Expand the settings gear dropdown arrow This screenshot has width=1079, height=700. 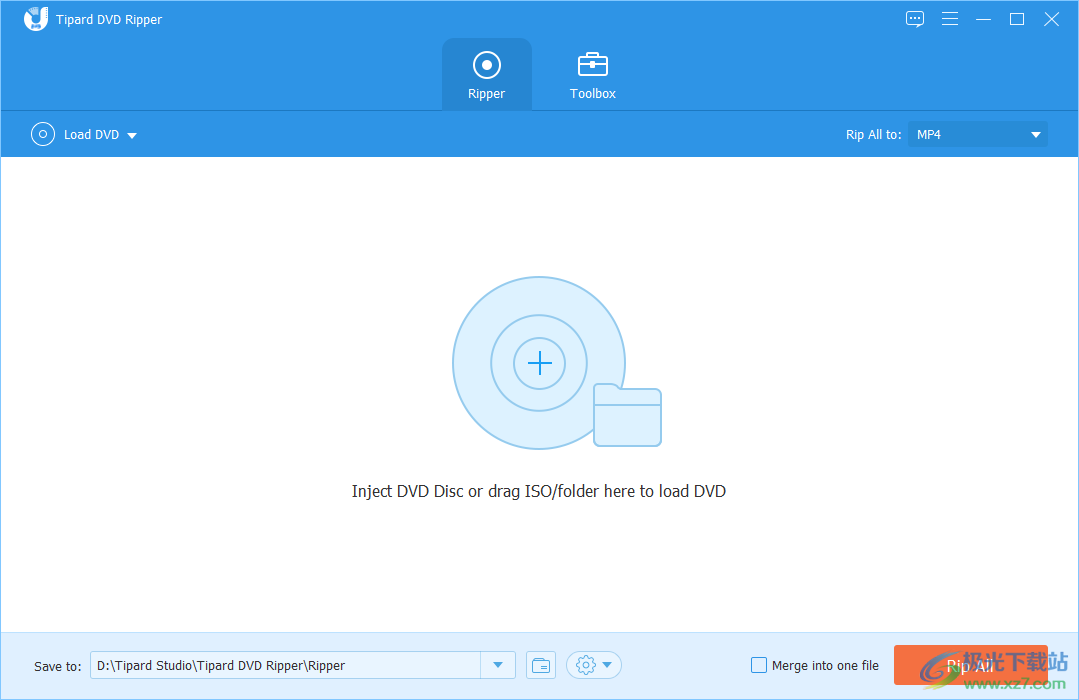[604, 665]
